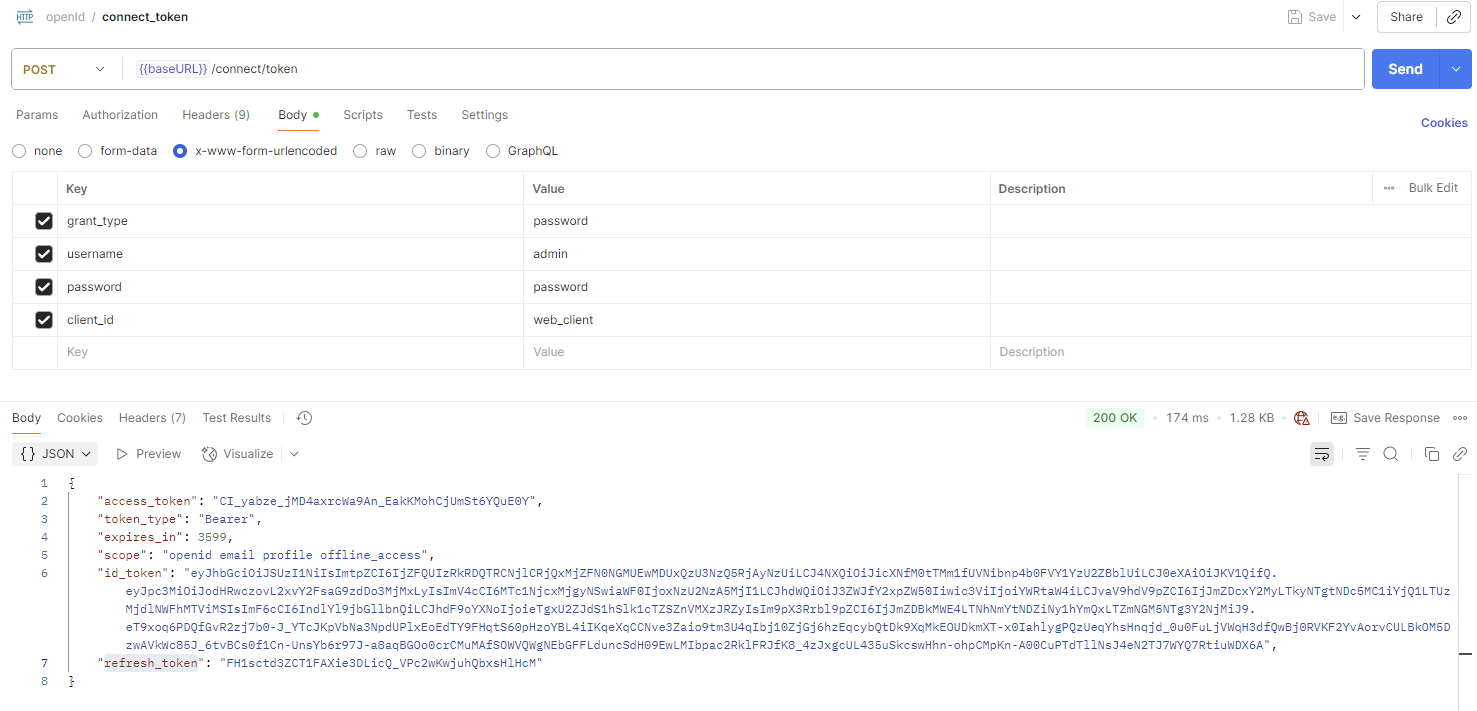Click Bulk Edit

(1433, 188)
